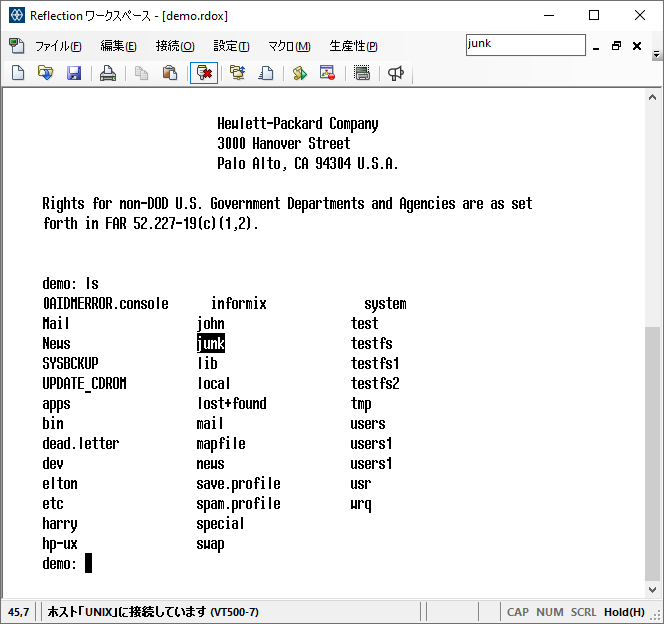Click the harry entry
Image resolution: width=664 pixels, height=624 pixels.
(60, 524)
